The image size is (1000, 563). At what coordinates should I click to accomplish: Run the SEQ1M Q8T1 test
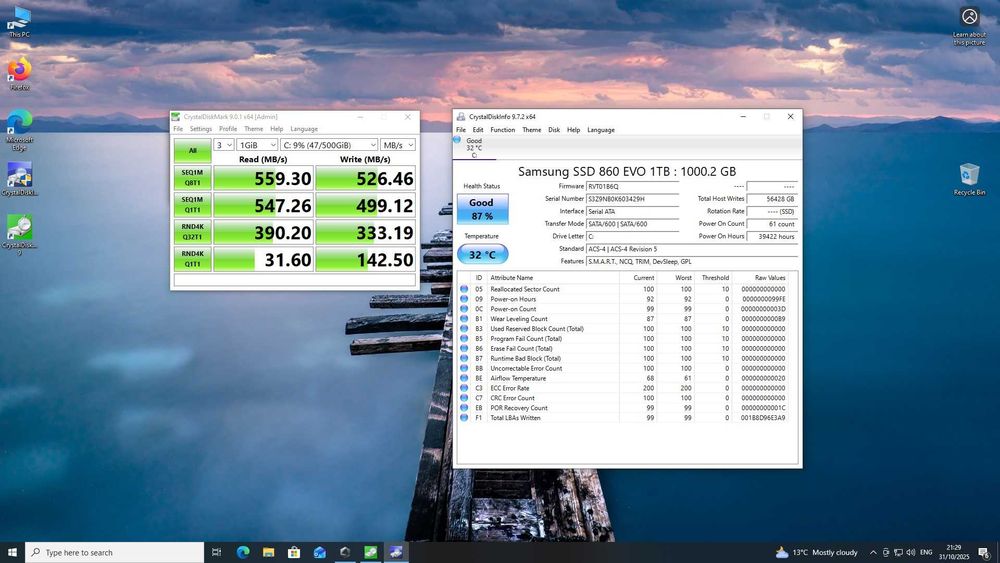coord(193,178)
